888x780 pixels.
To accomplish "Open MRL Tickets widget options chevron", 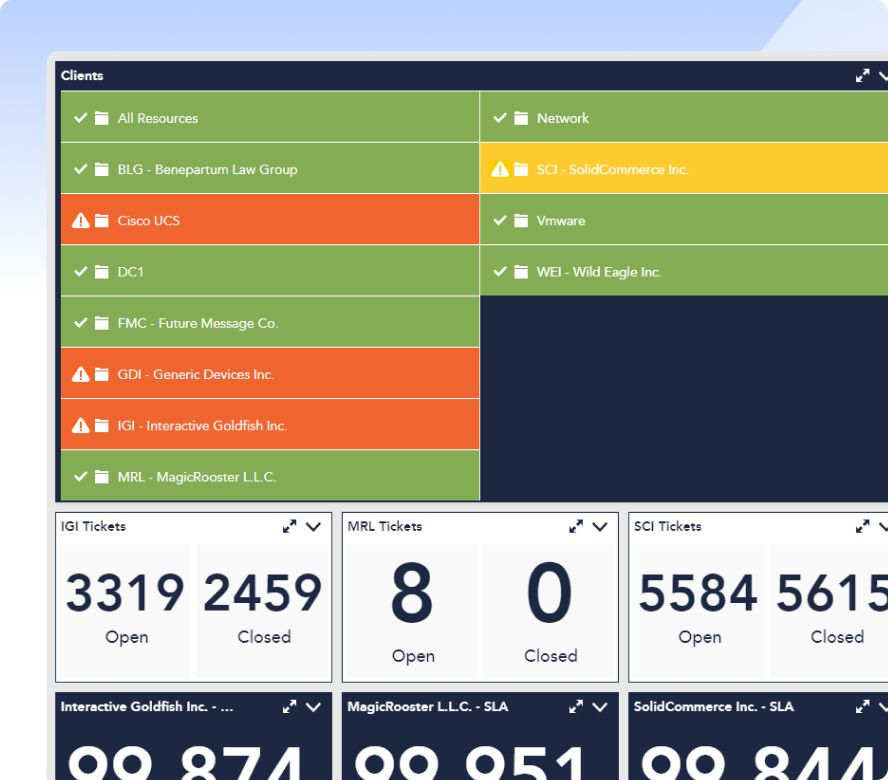I will pos(600,527).
